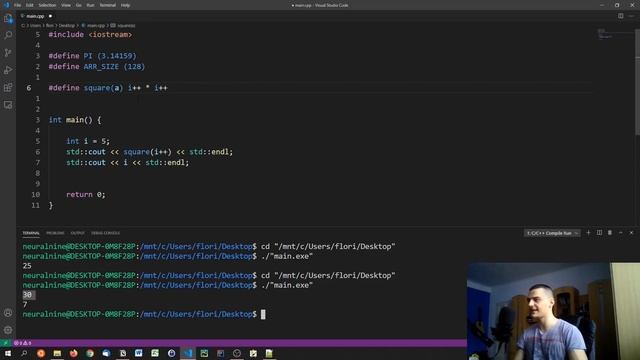Click the '#define PI (3.14159)' line
The image size is (640, 360).
pos(93,56)
